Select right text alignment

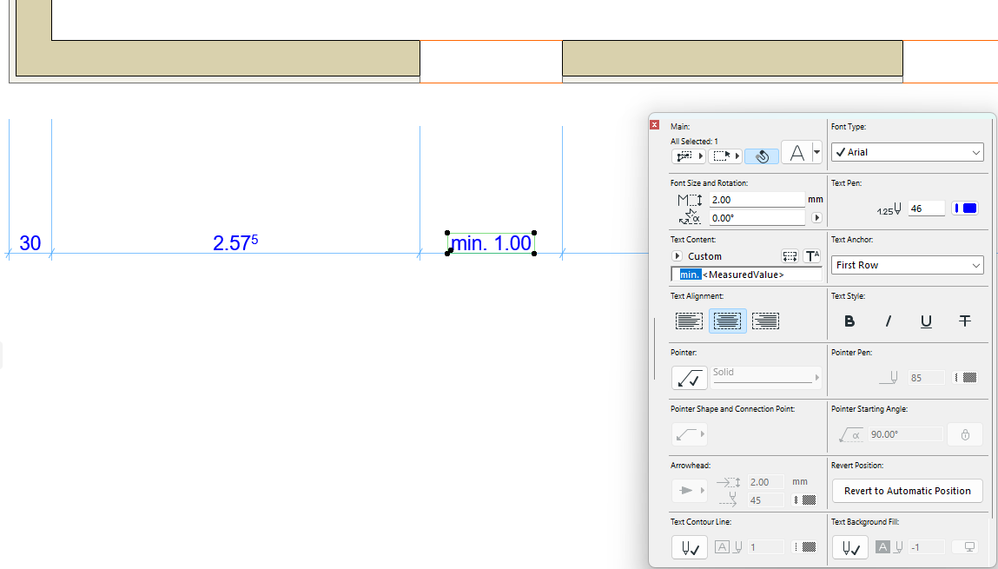765,321
